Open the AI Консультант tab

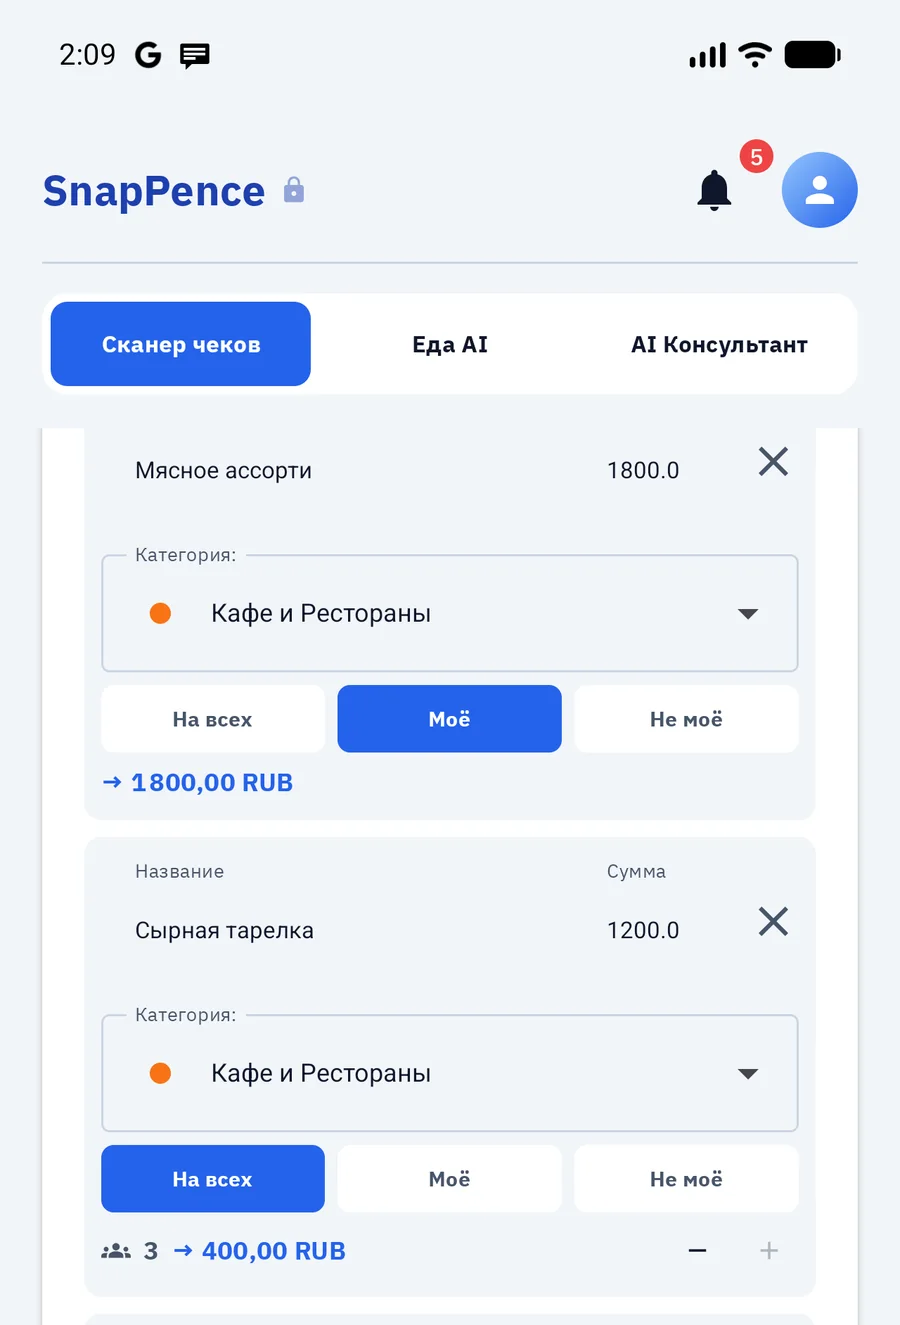(719, 344)
